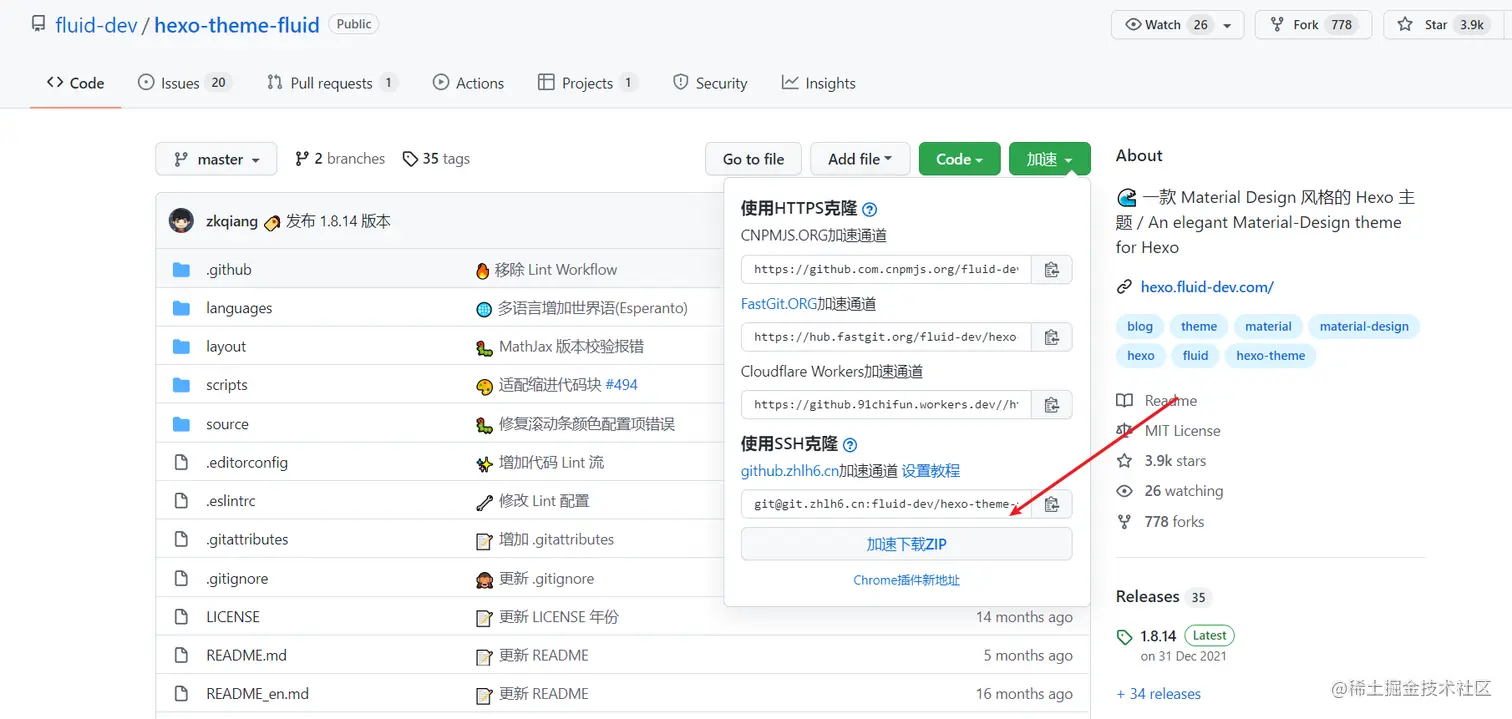The width and height of the screenshot is (1512, 719).
Task: Click zkqiang's avatar image
Action: tap(181, 221)
